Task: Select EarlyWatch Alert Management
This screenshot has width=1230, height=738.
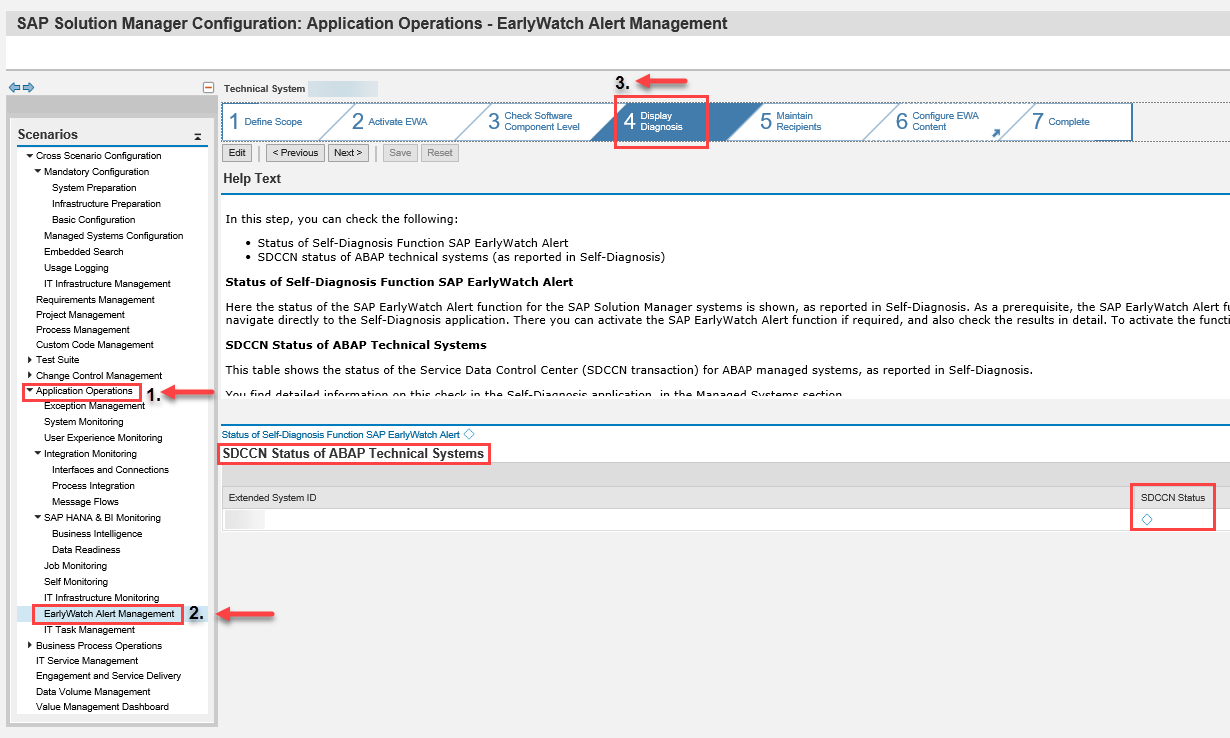Action: (x=109, y=614)
